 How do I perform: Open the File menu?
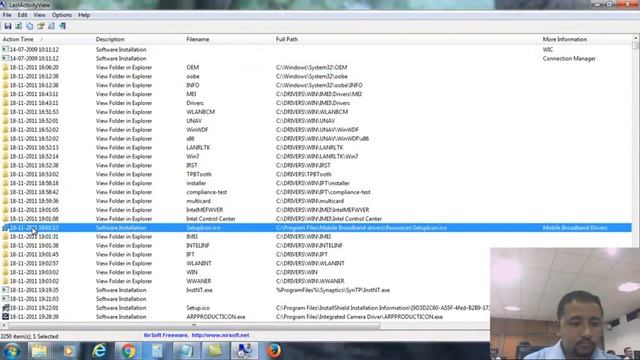point(7,15)
